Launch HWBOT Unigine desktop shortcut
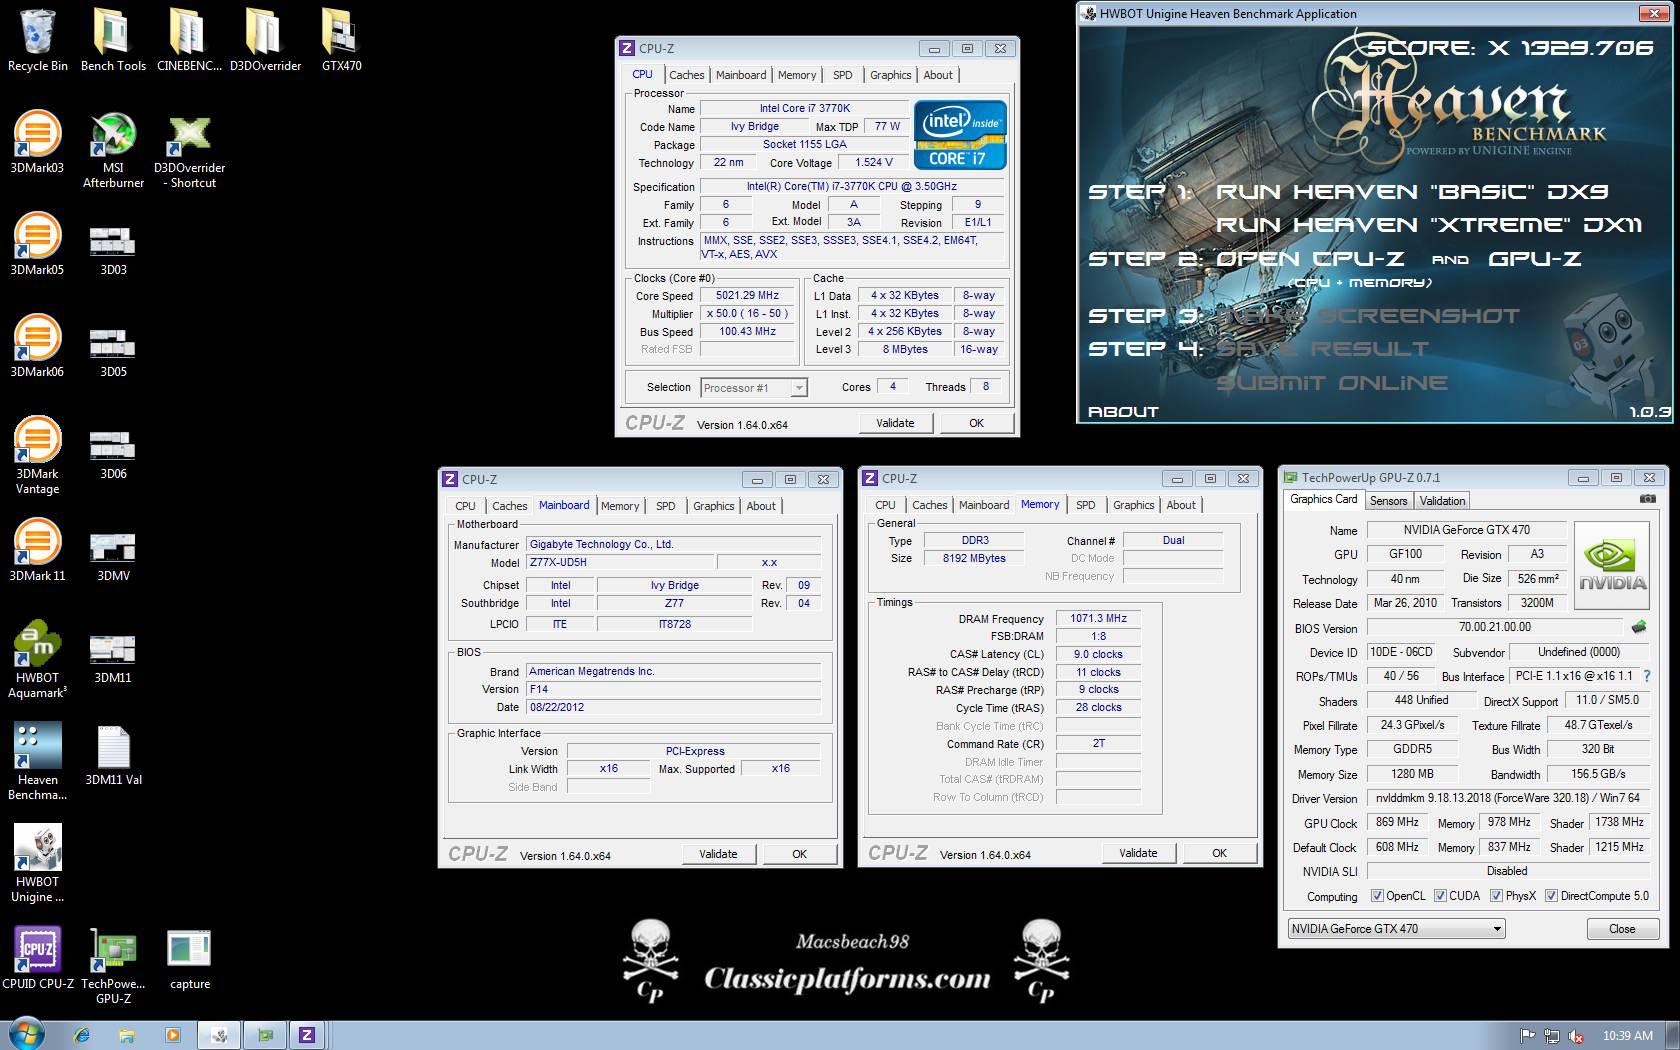1680x1050 pixels. (x=37, y=864)
